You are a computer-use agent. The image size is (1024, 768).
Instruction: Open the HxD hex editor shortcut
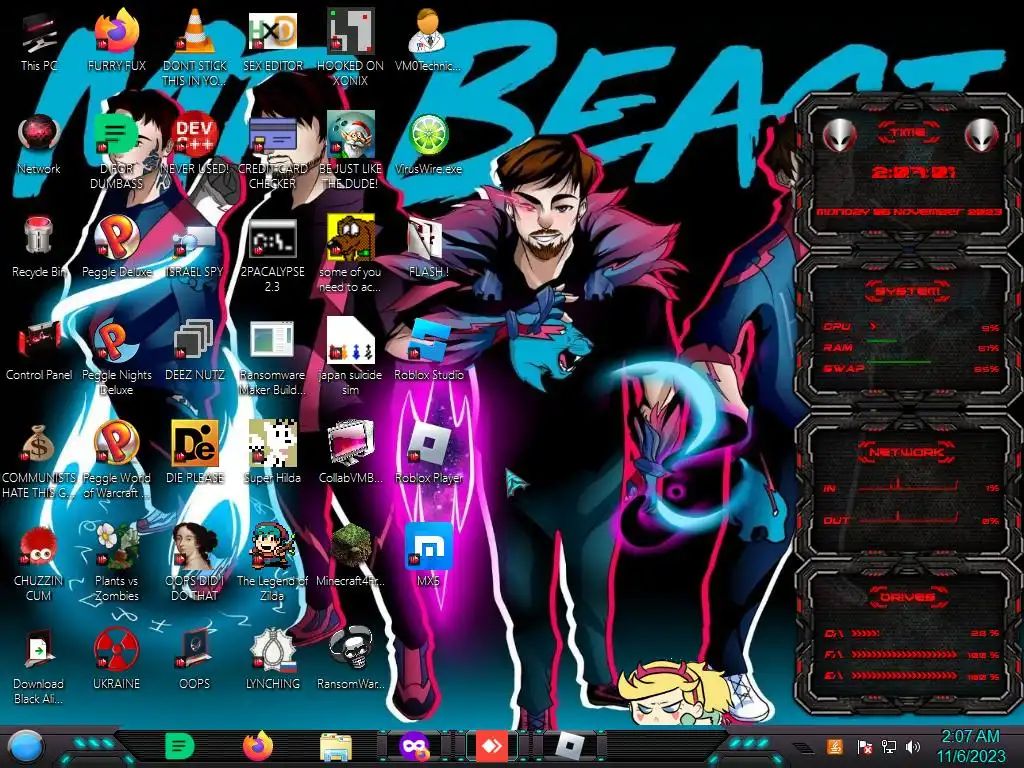point(272,31)
